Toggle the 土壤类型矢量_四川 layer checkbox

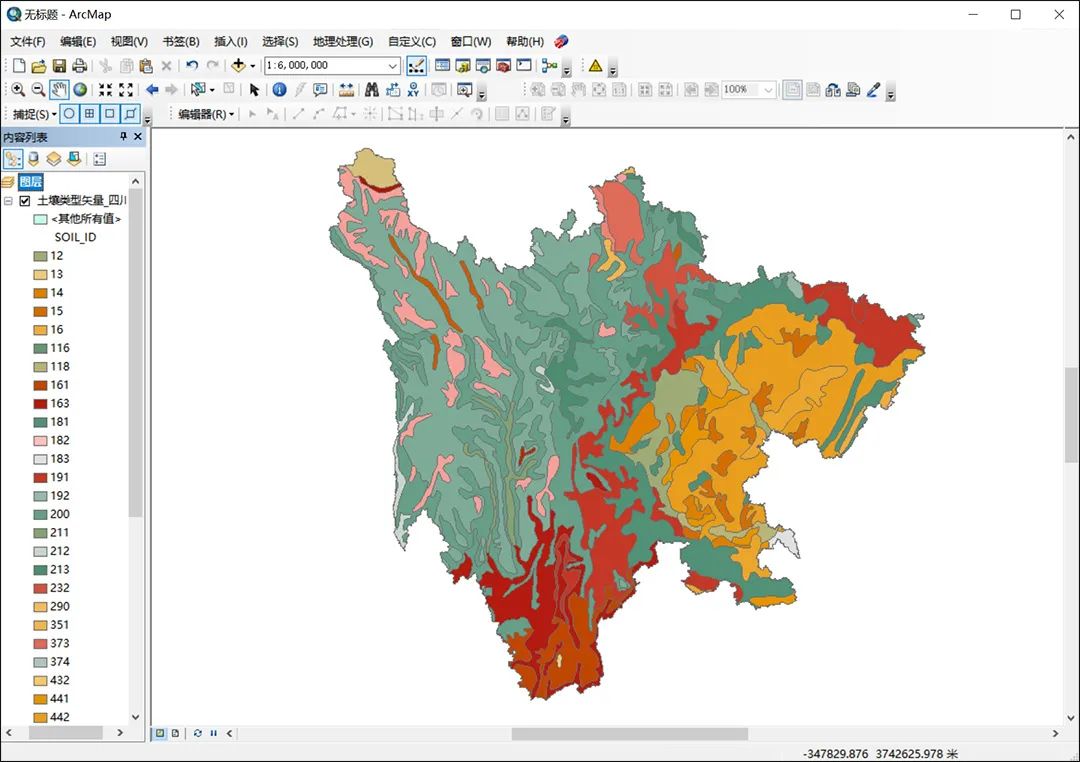coord(25,200)
